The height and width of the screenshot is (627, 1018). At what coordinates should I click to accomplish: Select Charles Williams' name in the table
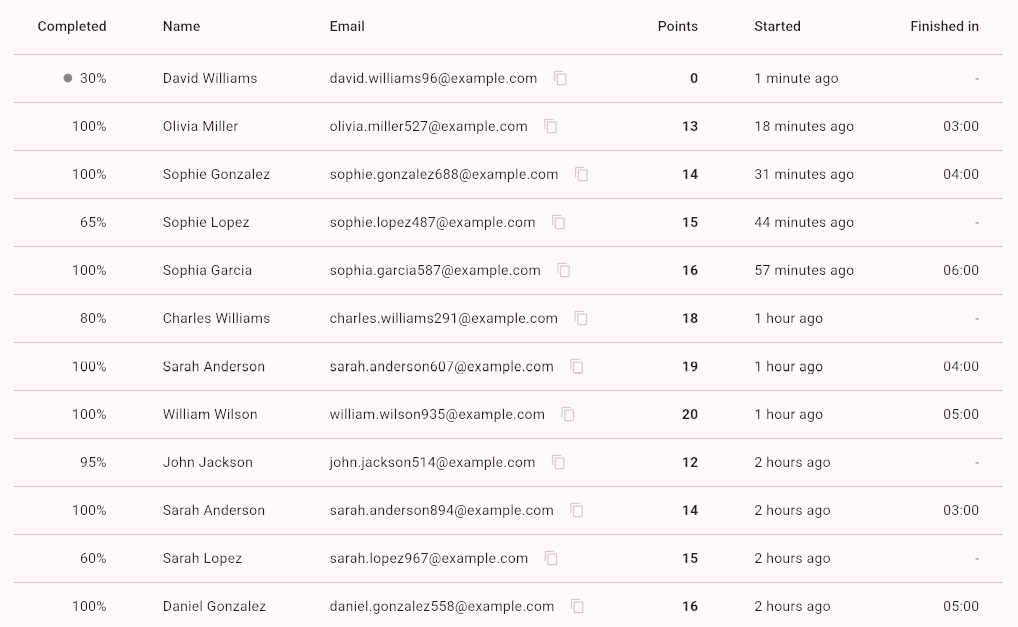coord(216,318)
